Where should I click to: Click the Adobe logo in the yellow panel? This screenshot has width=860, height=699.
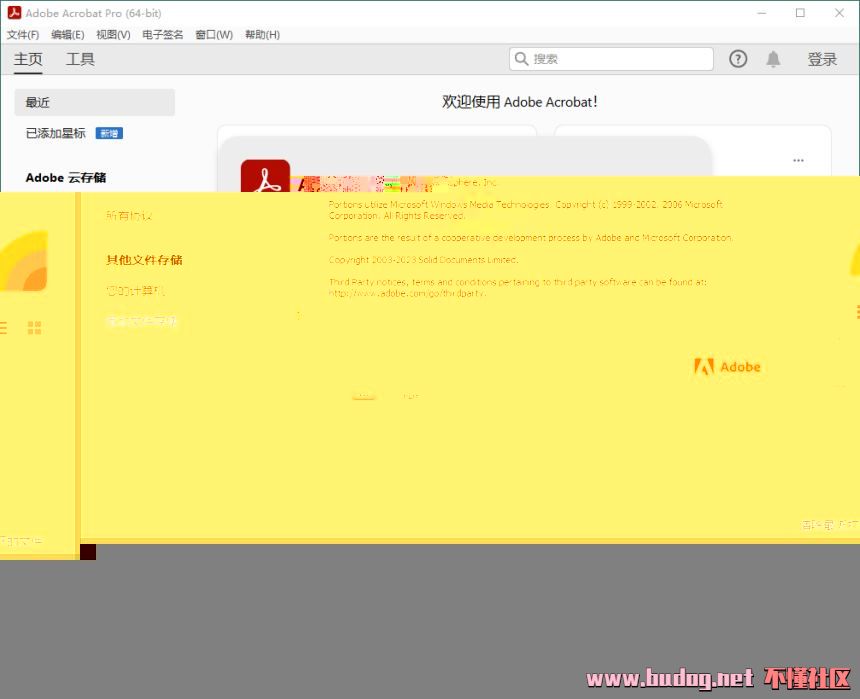(x=727, y=367)
